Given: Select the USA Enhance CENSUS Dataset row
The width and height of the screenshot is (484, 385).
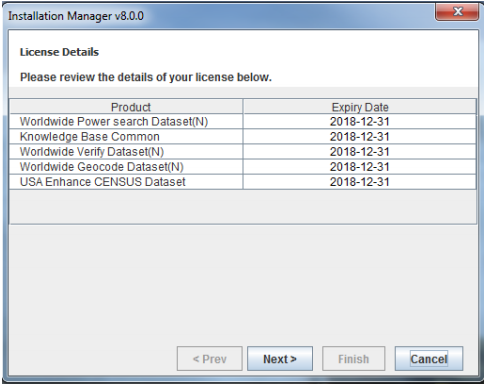Looking at the screenshot, I should click(x=243, y=182).
